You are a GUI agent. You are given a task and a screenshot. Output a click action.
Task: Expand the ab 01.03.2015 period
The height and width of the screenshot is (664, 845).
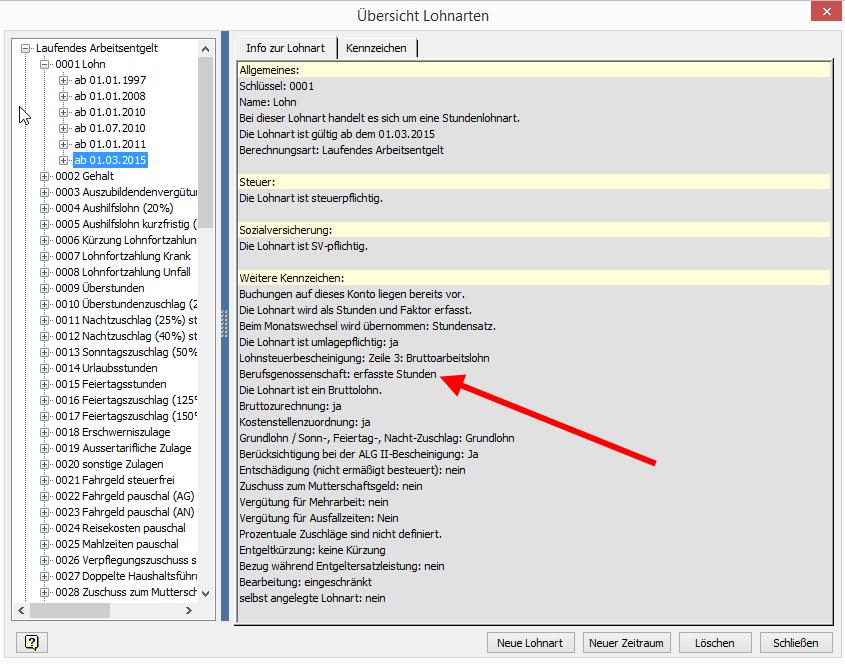[63, 160]
